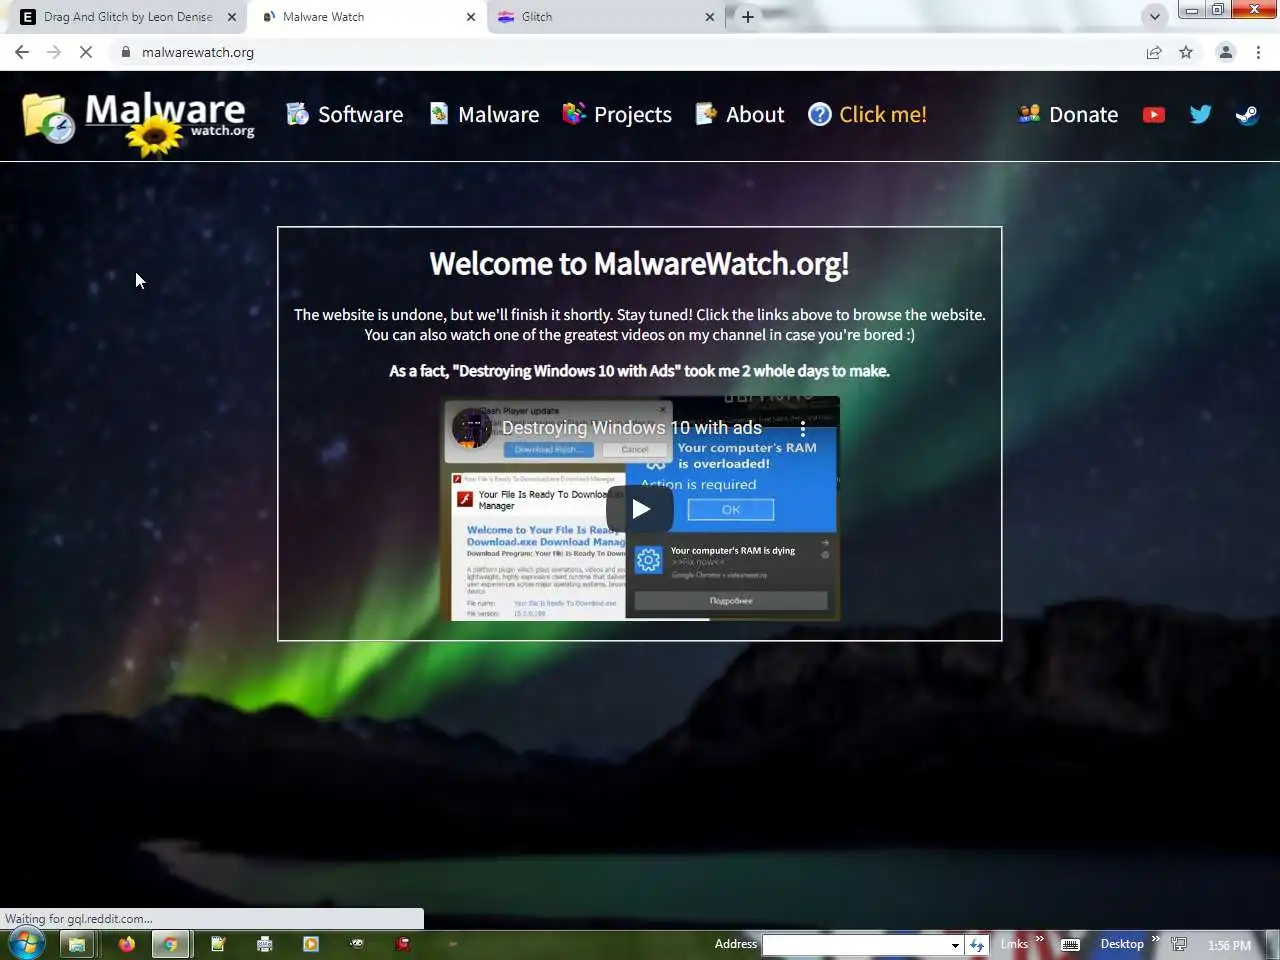Play the embedded YouTube video
This screenshot has height=960, width=1280.
640,509
